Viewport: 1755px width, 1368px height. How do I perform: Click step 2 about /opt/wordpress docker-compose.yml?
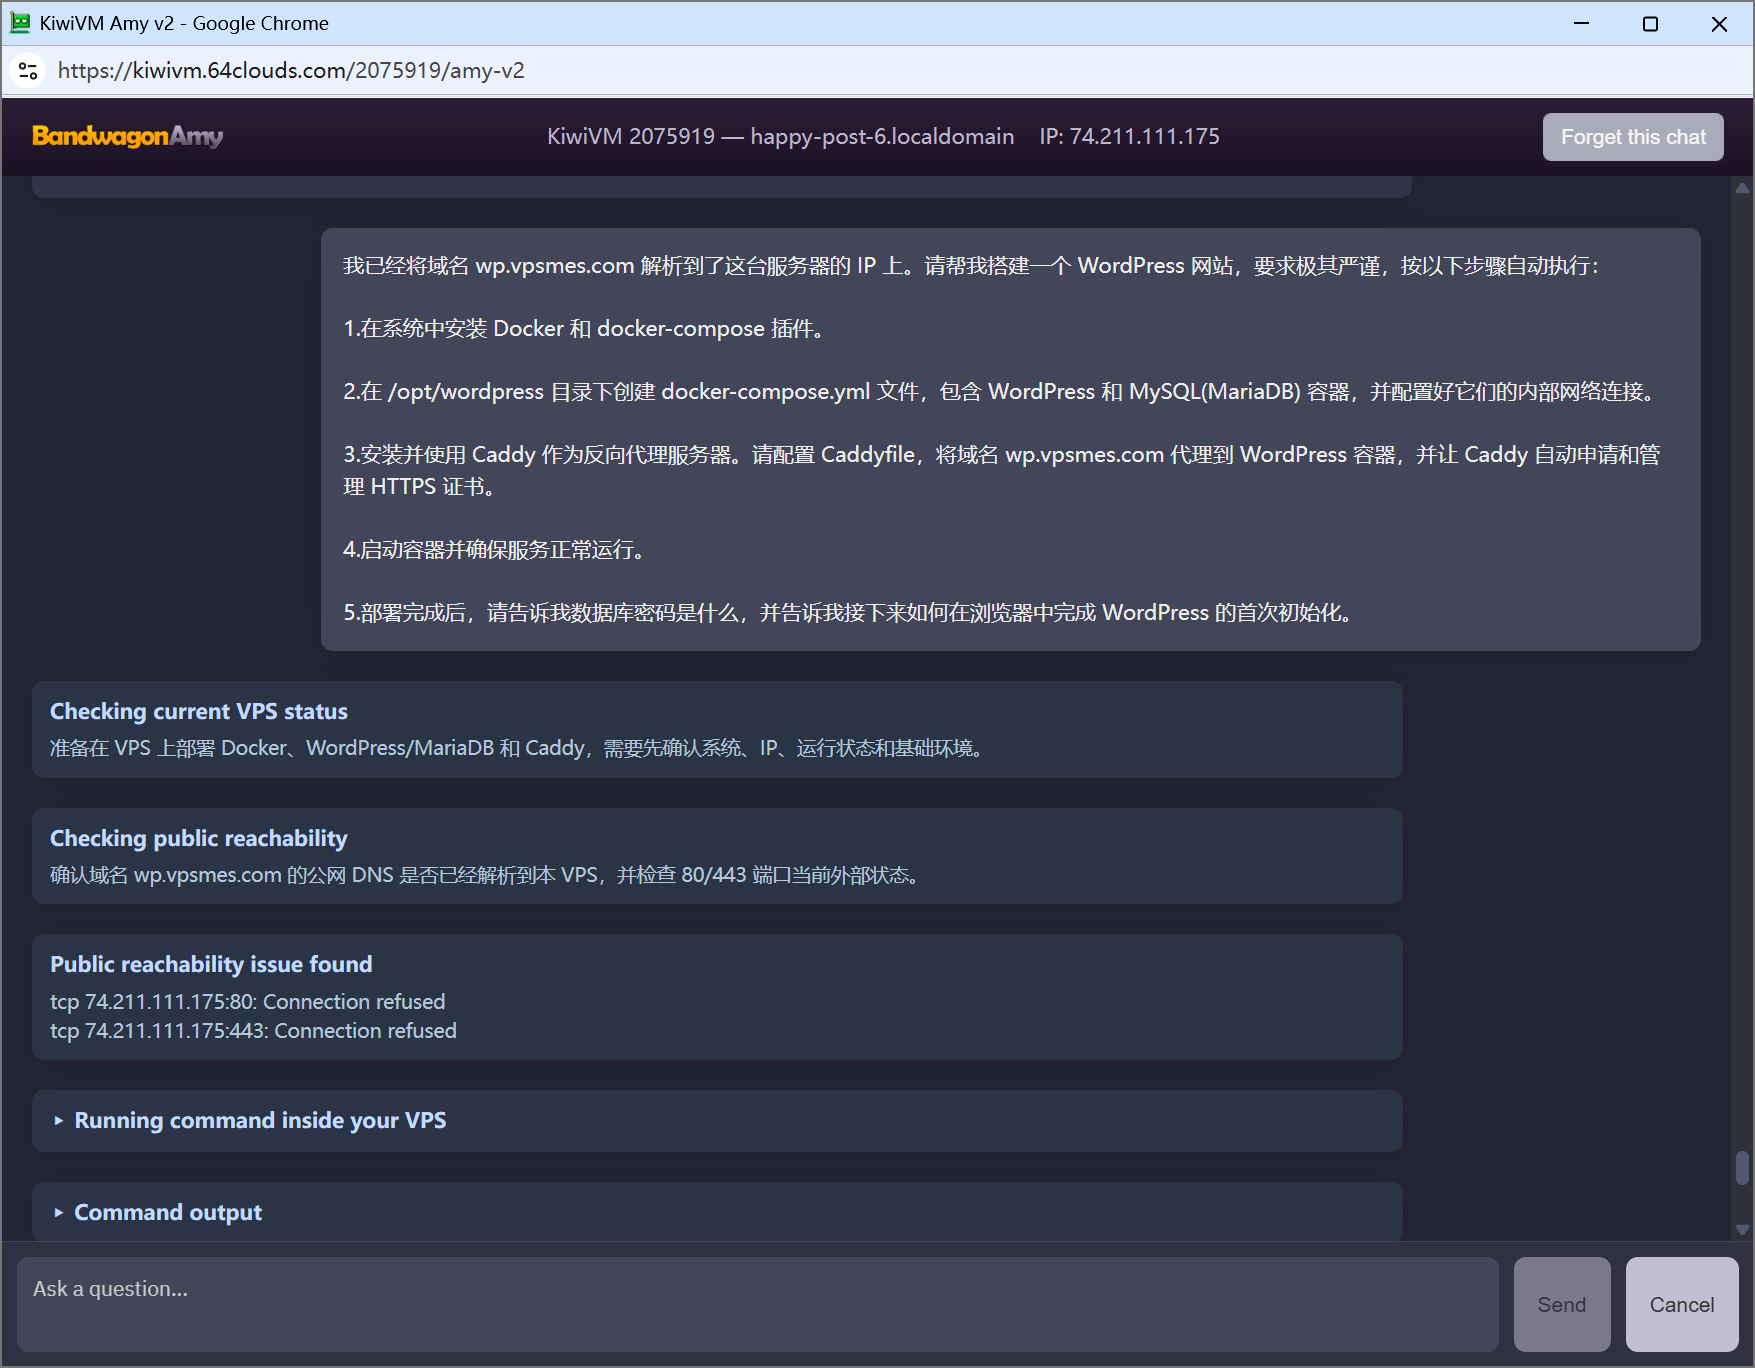1001,391
